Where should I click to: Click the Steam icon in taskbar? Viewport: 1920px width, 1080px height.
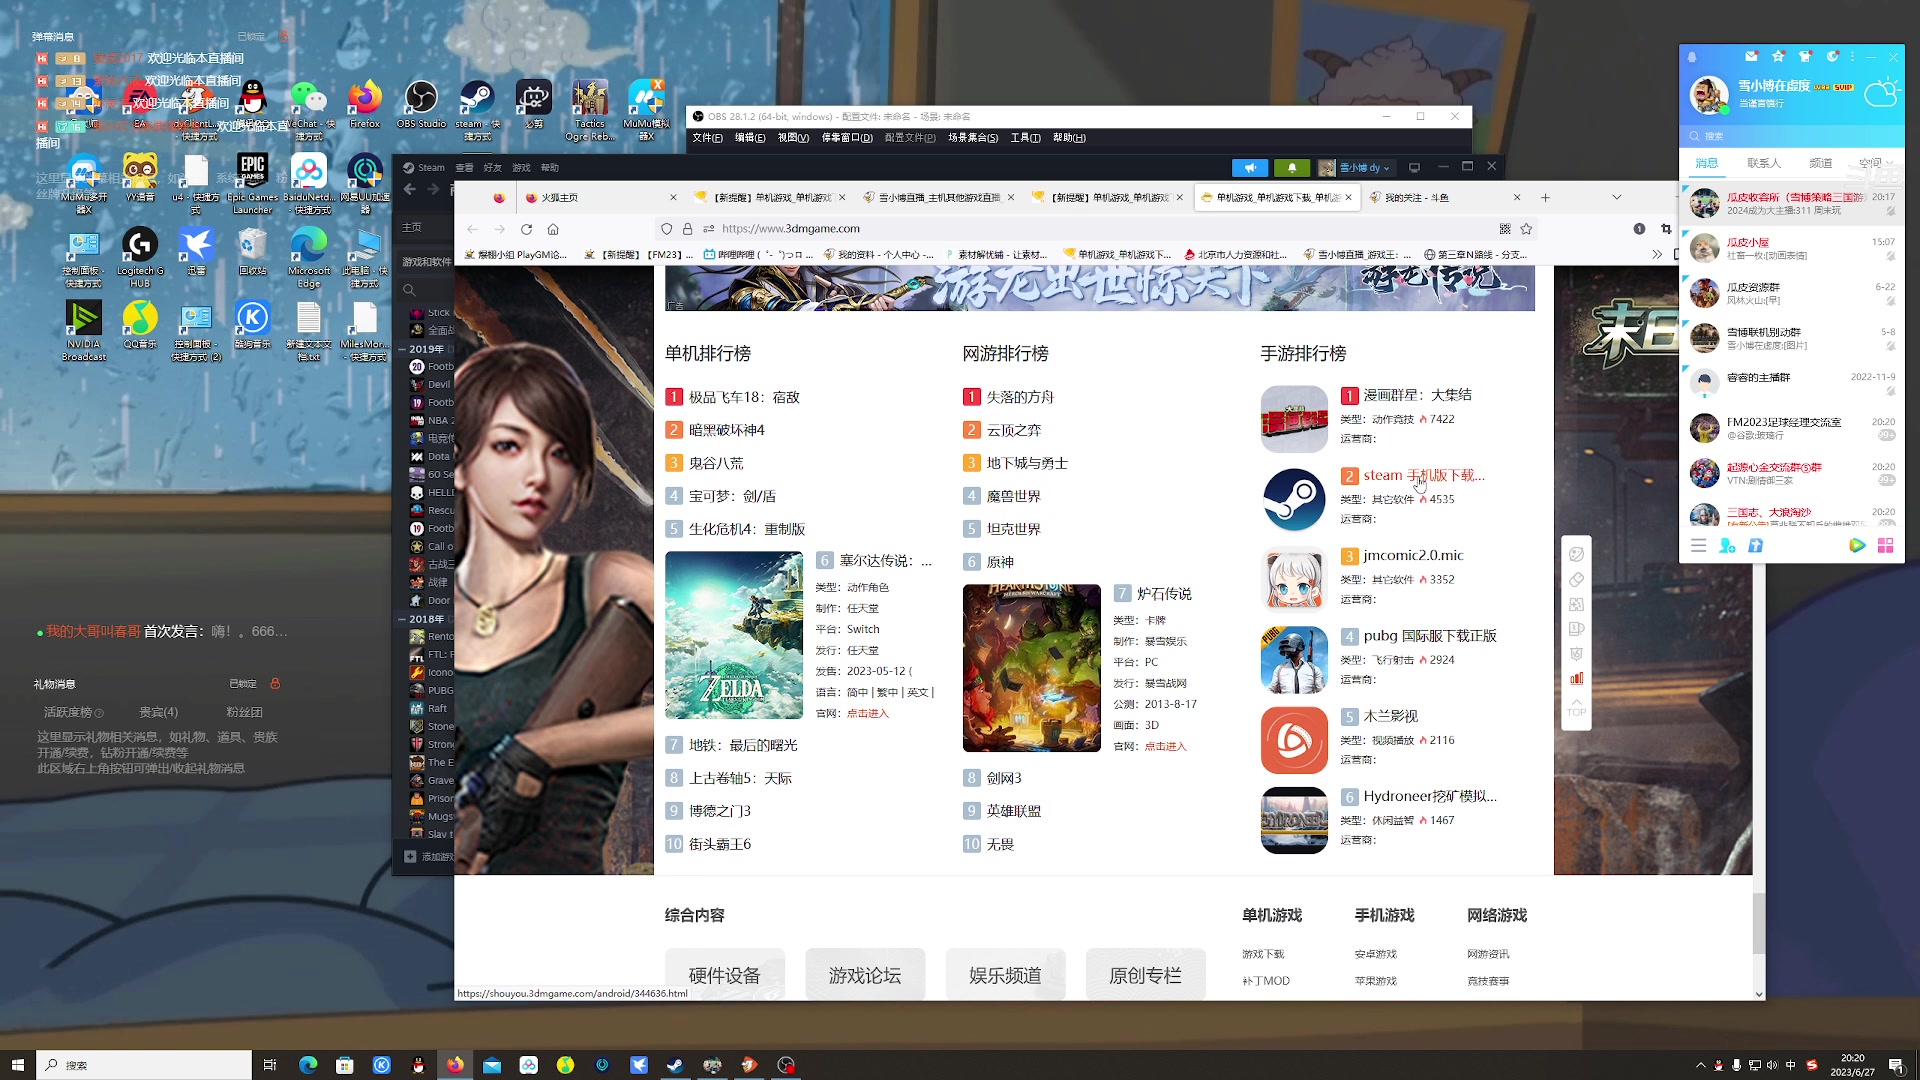675,1065
